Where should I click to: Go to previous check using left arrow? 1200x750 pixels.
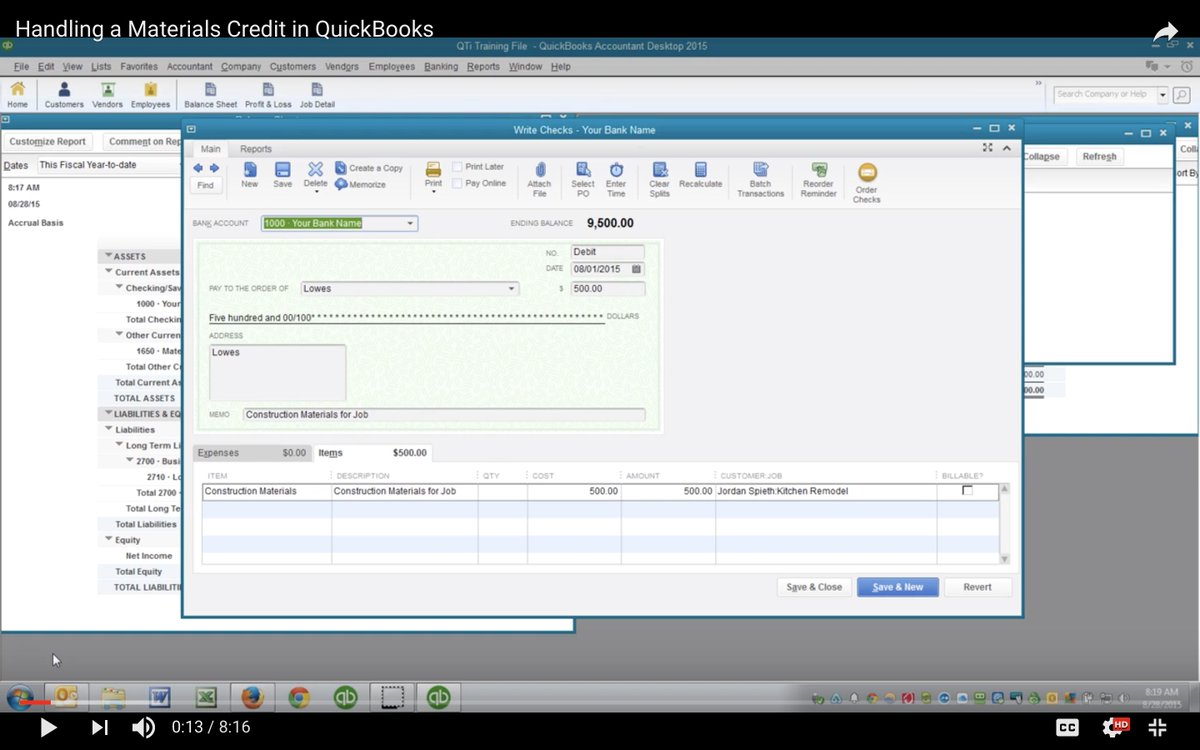coord(198,168)
